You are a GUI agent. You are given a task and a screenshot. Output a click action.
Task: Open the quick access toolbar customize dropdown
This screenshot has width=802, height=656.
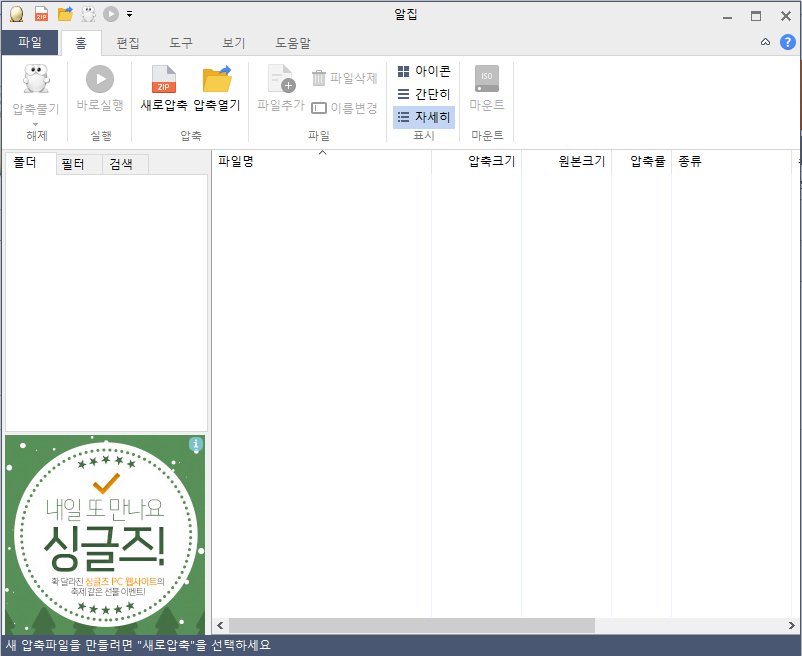[x=129, y=14]
